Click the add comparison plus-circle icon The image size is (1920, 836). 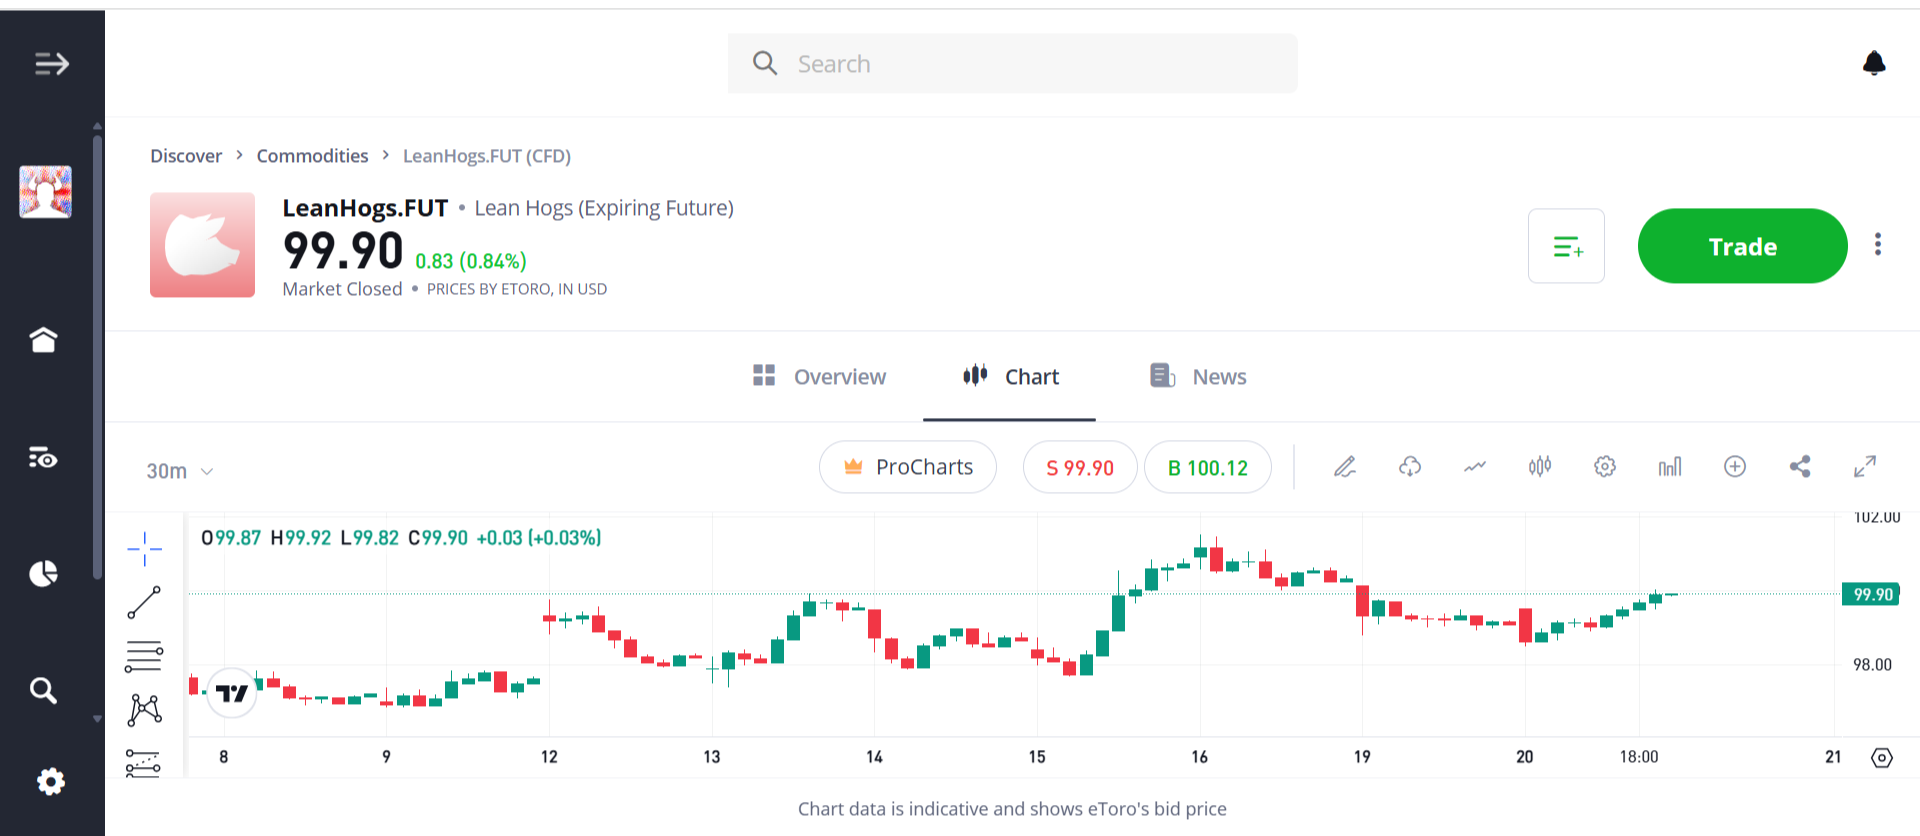click(x=1735, y=466)
